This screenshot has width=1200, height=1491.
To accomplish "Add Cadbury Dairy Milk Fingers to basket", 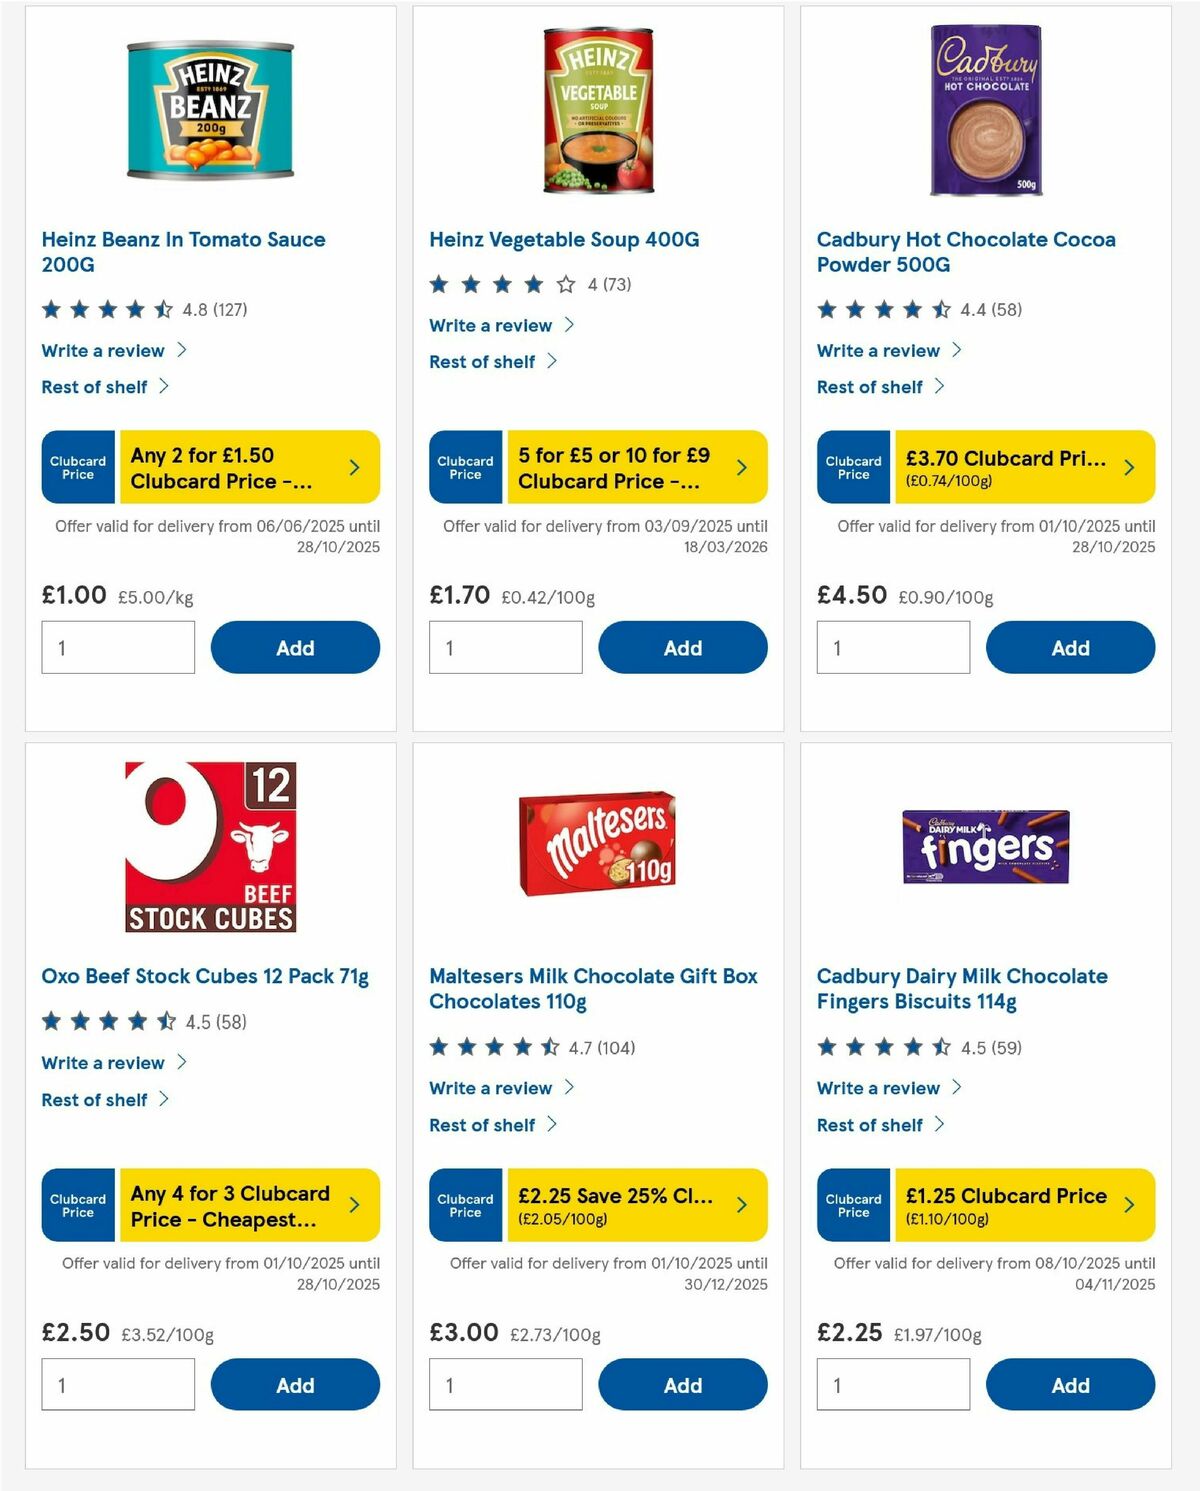I will pyautogui.click(x=1070, y=1385).
